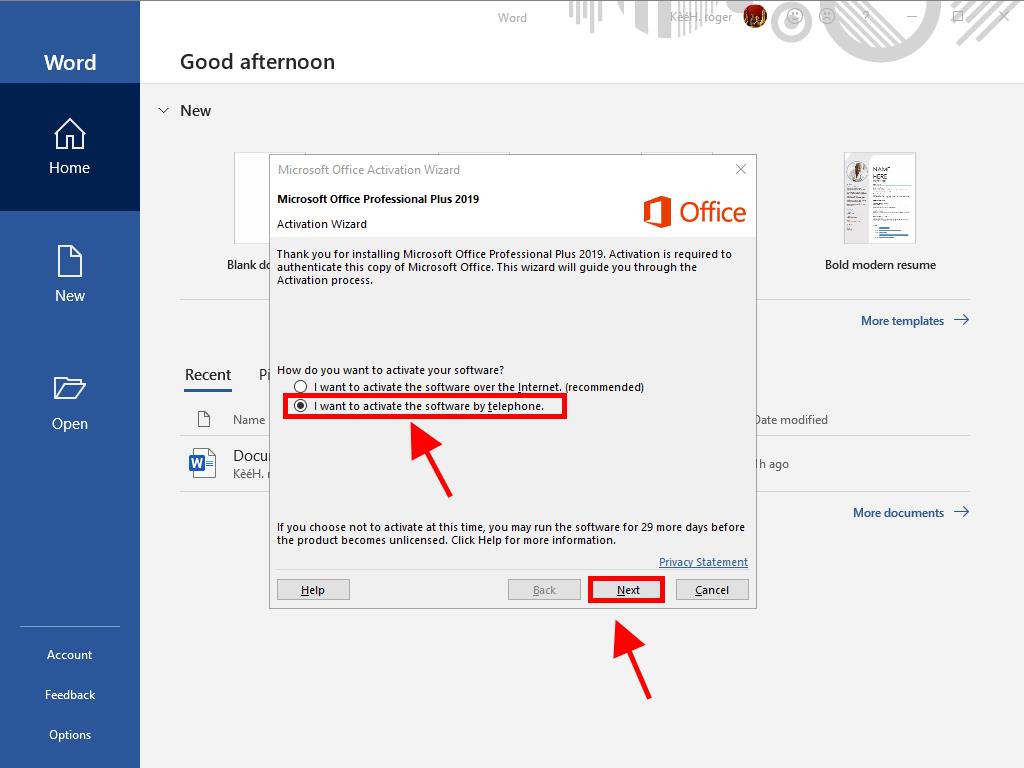Select activate by telephone option
This screenshot has height=768, width=1024.
click(301, 406)
